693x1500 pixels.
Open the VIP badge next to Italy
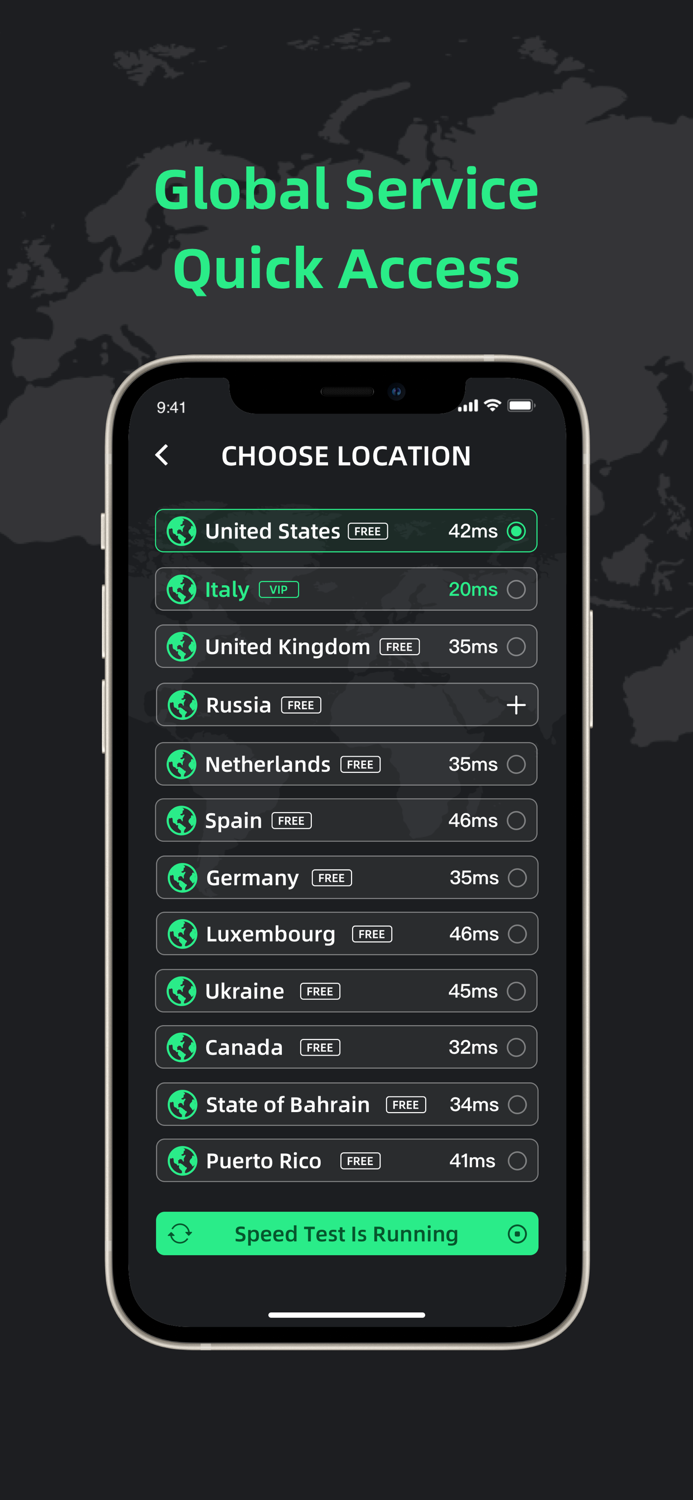point(278,589)
